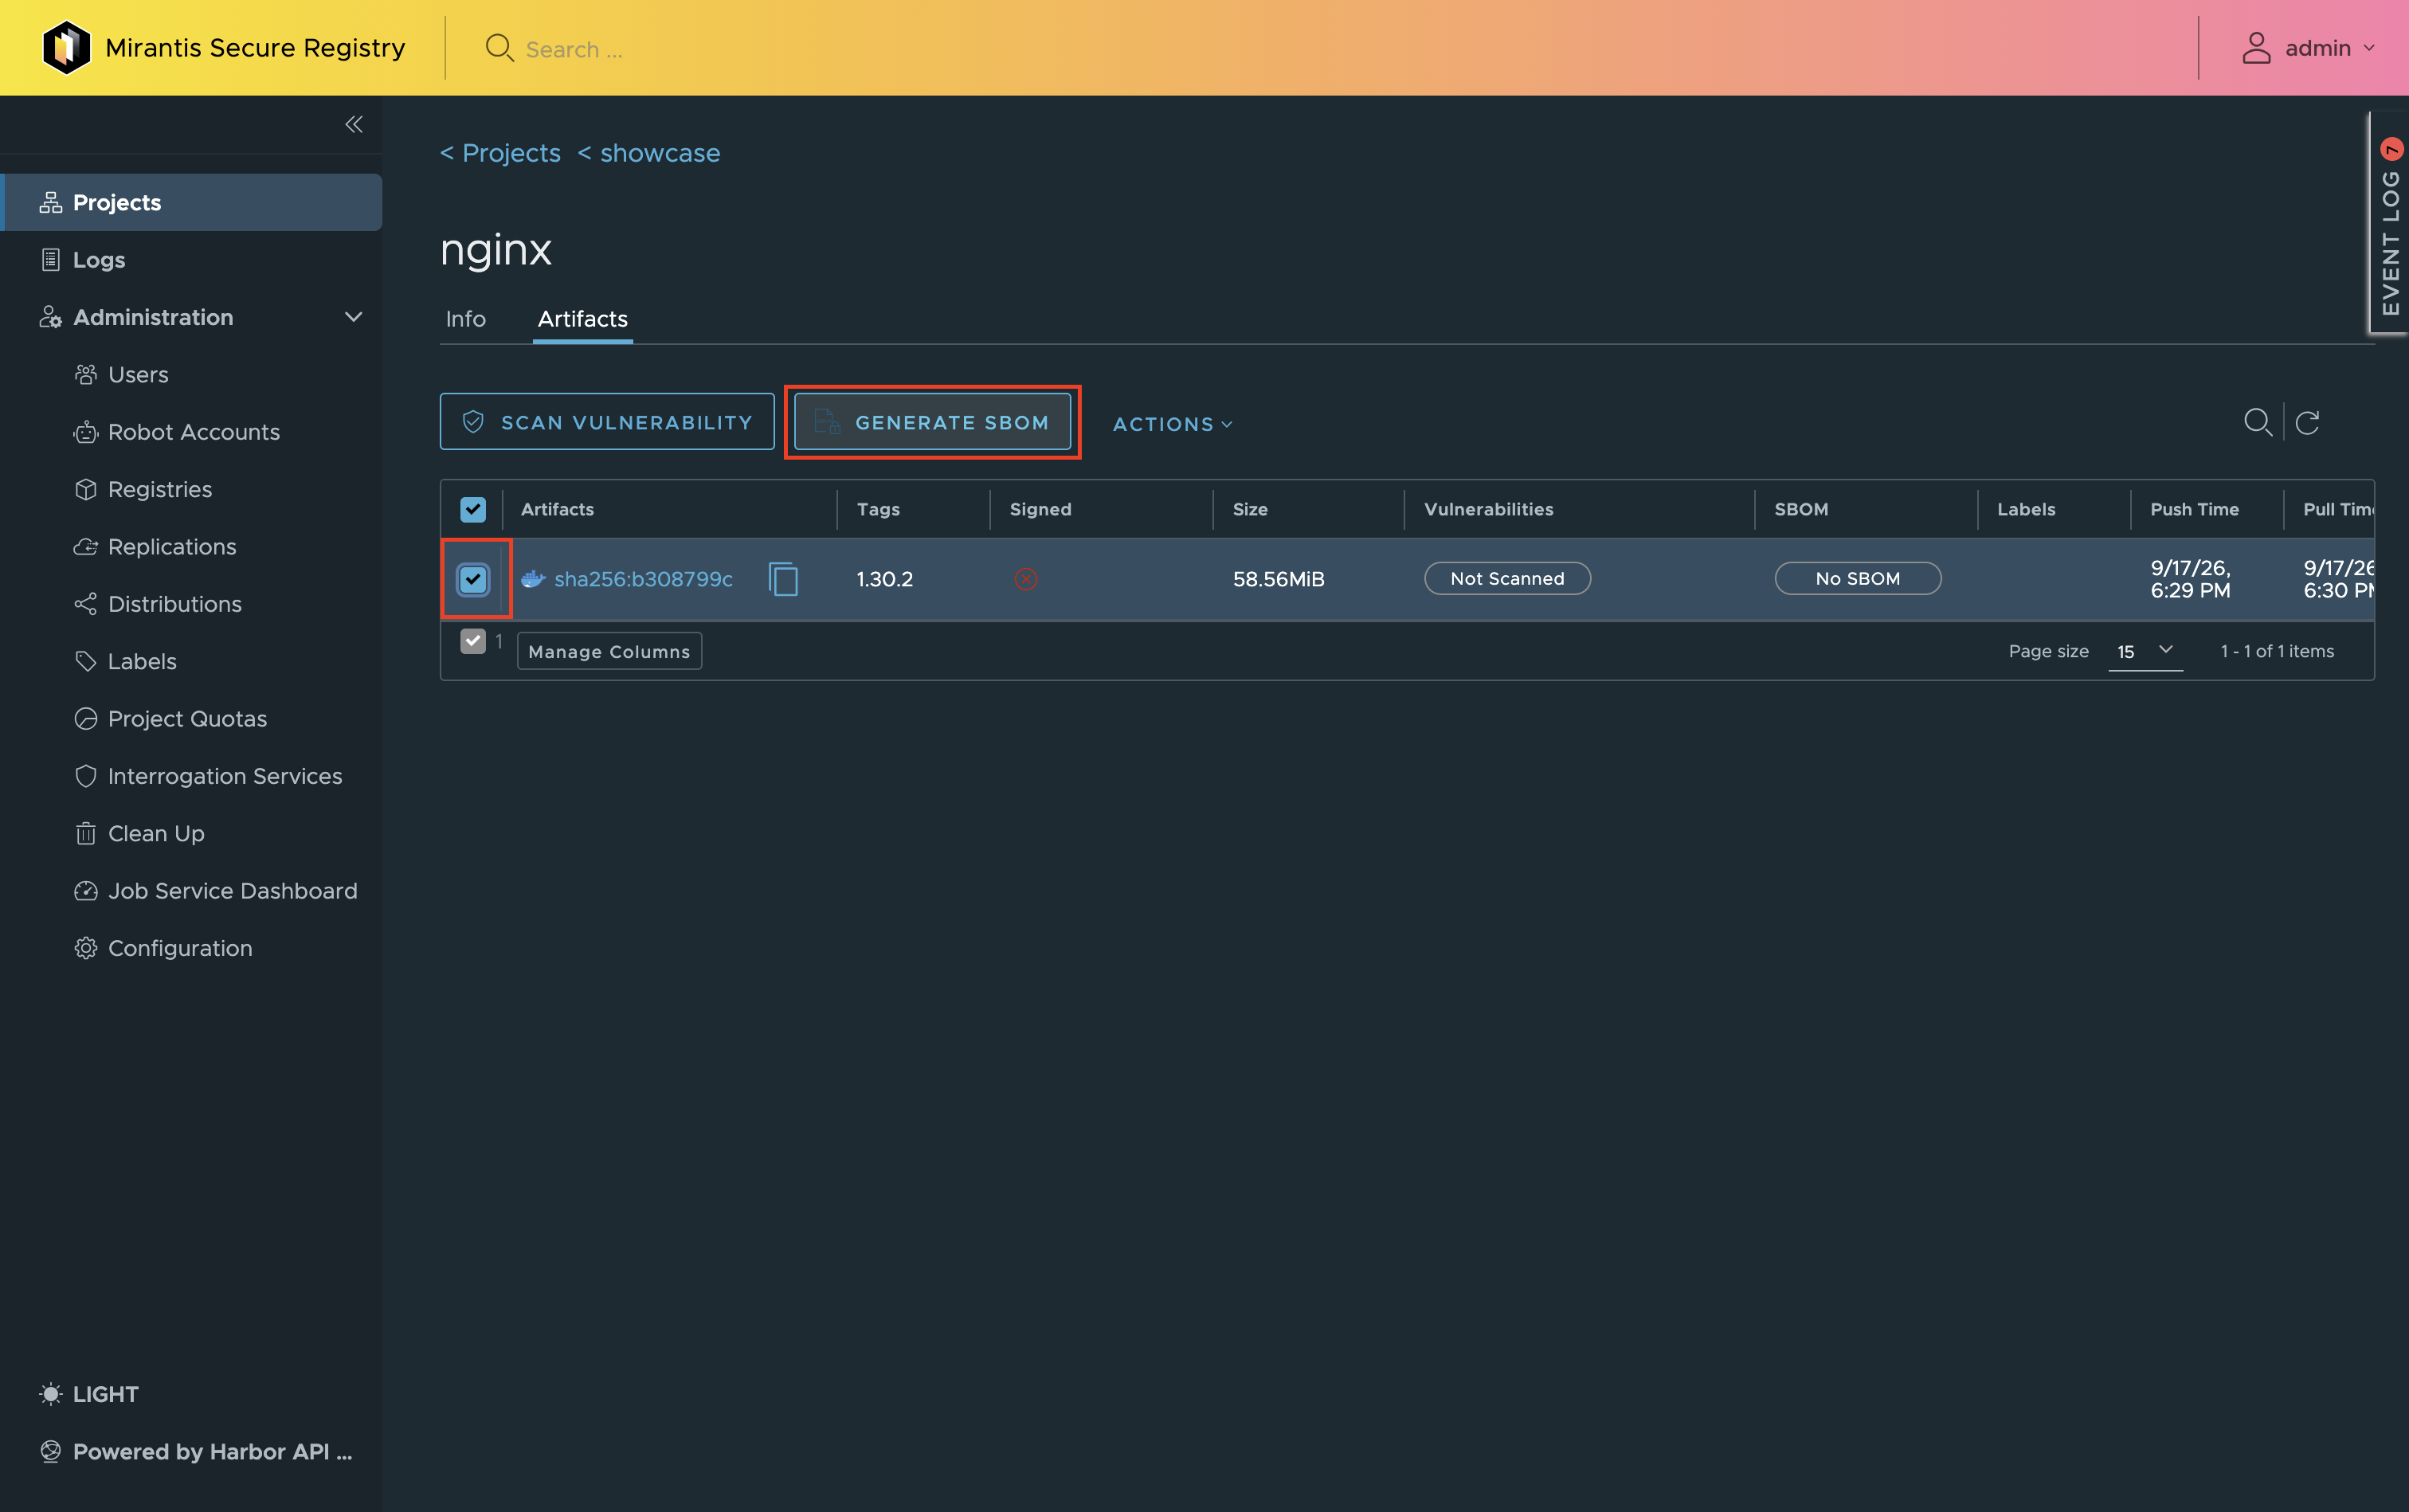The image size is (2409, 1512).
Task: Click the Mirantis Secure Registry logo
Action: (67, 47)
